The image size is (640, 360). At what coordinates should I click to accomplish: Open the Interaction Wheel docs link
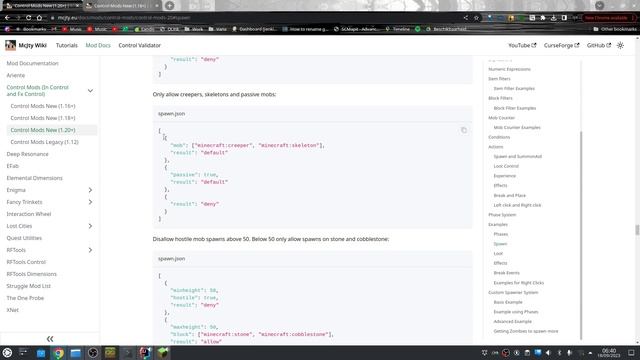(x=29, y=214)
